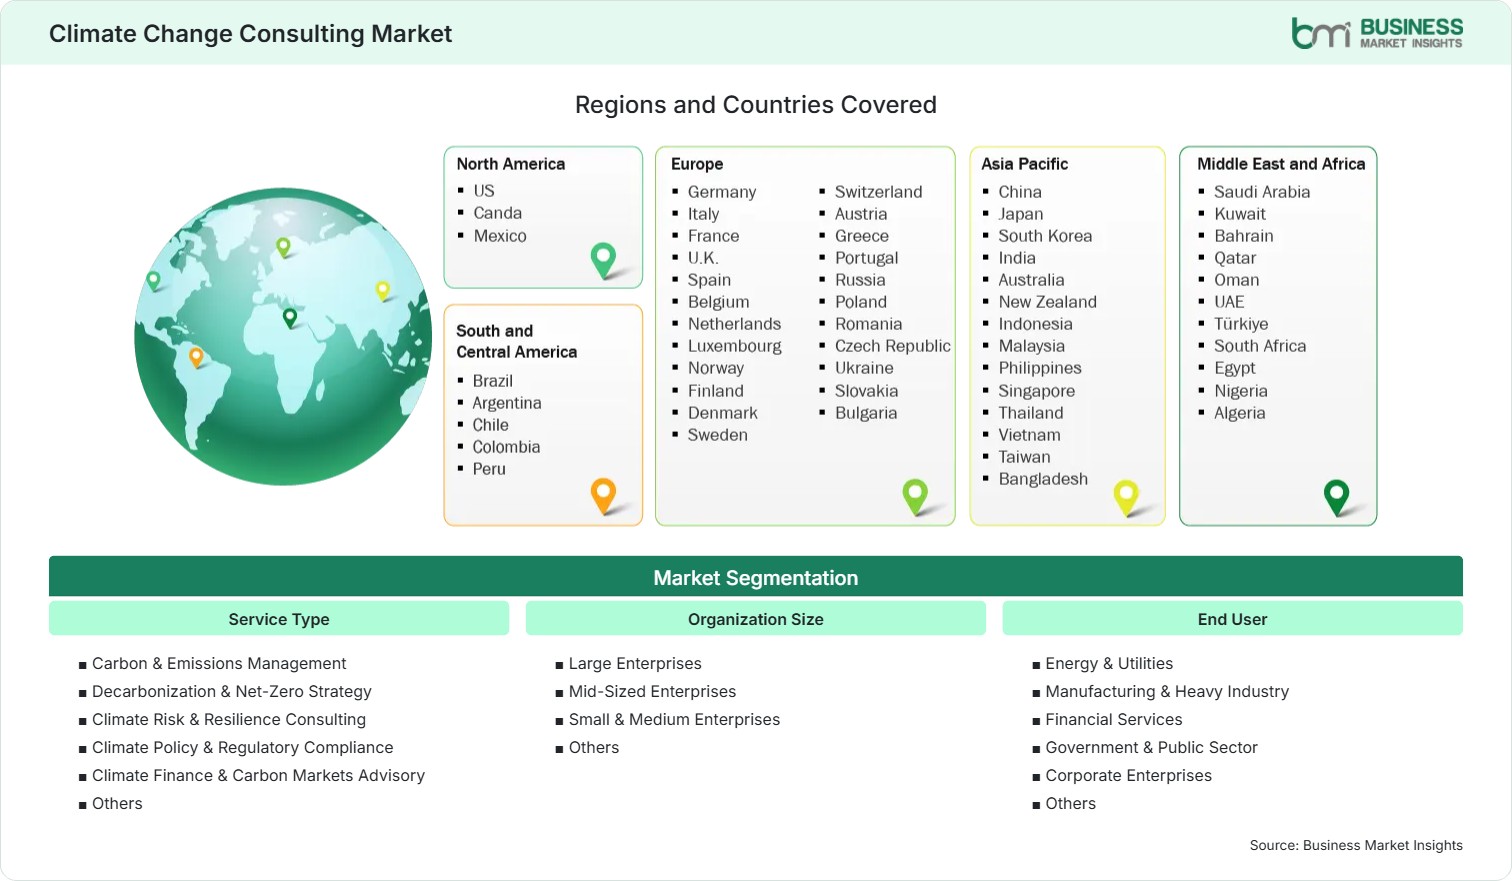The image size is (1512, 881).
Task: Click the dark green pin at globe center
Action: click(290, 318)
